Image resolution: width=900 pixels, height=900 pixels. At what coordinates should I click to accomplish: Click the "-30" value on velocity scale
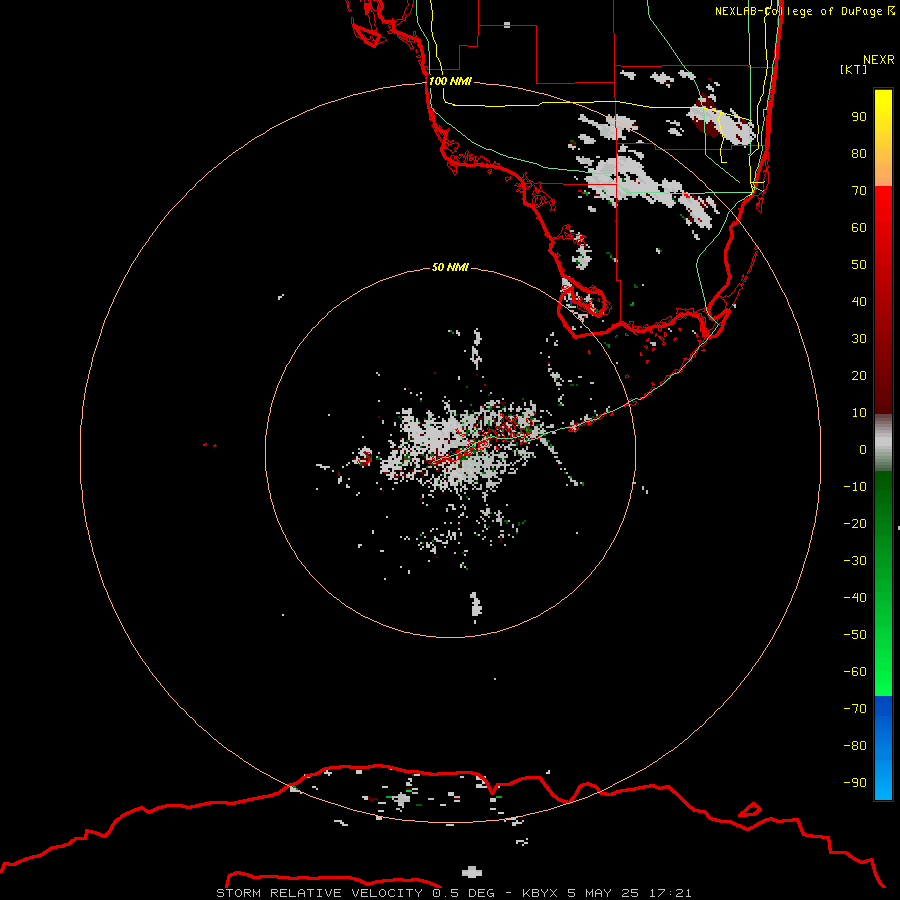pyautogui.click(x=855, y=561)
